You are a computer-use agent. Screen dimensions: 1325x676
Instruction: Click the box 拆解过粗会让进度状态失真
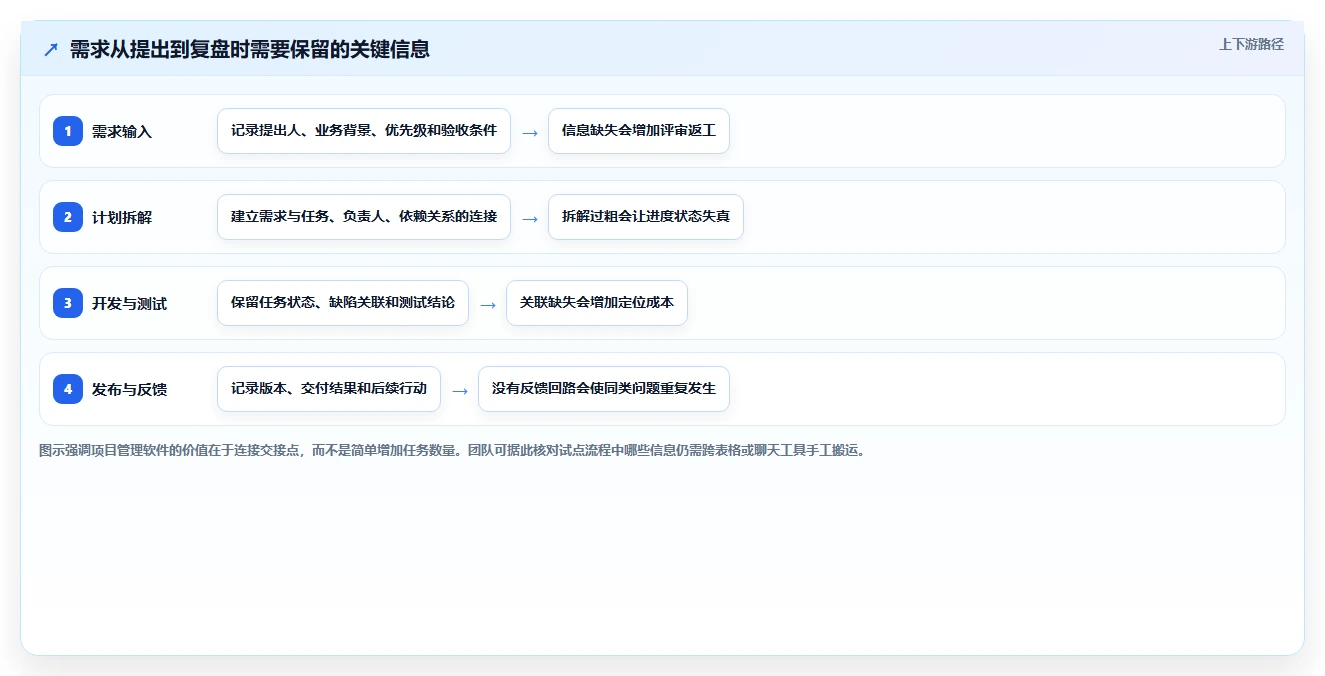[646, 217]
